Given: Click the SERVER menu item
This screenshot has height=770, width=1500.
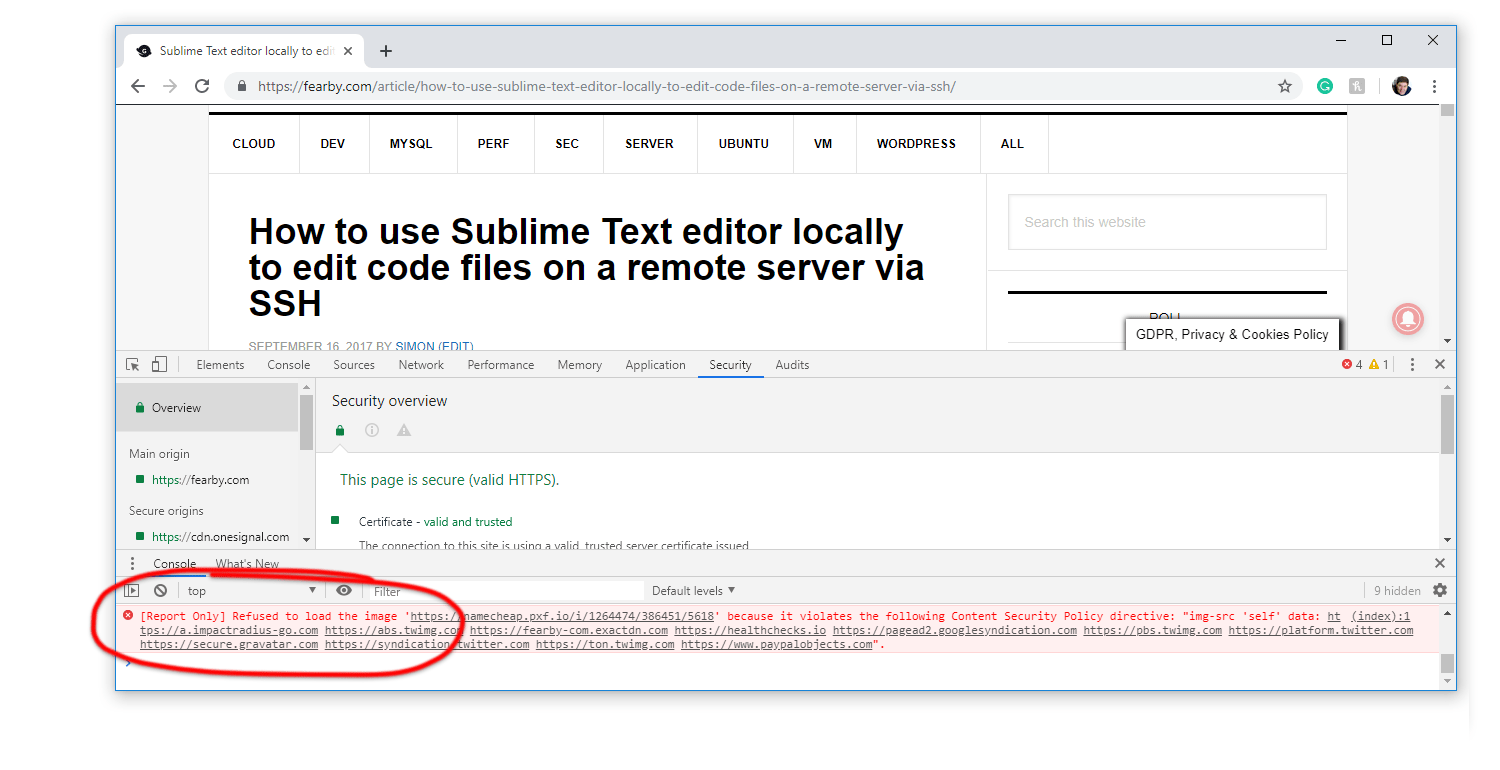Looking at the screenshot, I should [649, 144].
